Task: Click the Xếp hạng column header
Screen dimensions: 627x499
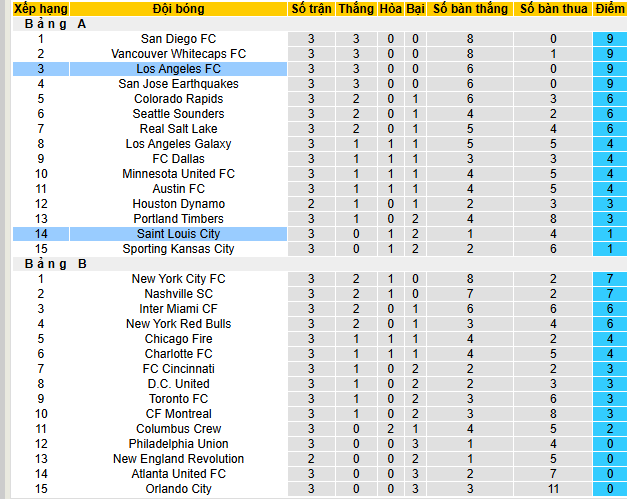Action: point(40,9)
